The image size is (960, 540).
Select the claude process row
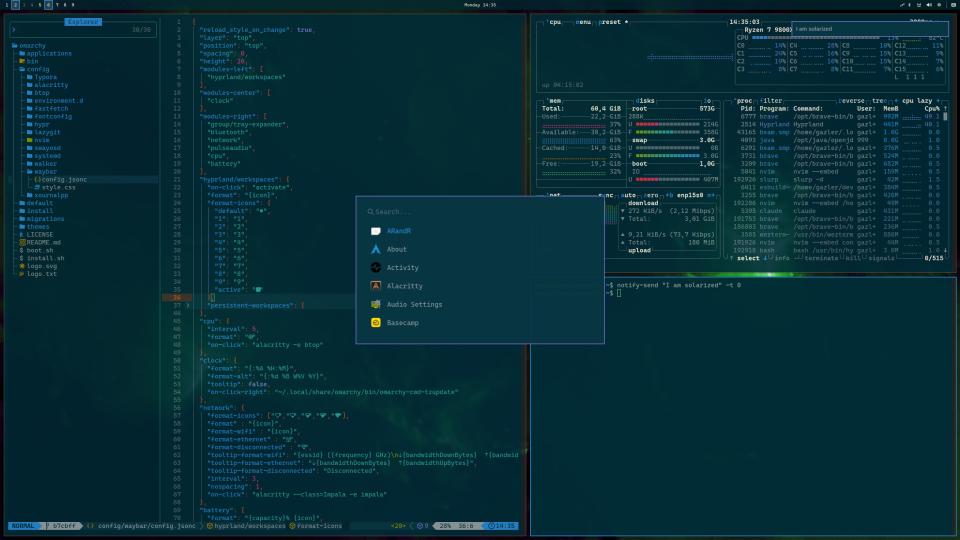(838, 211)
